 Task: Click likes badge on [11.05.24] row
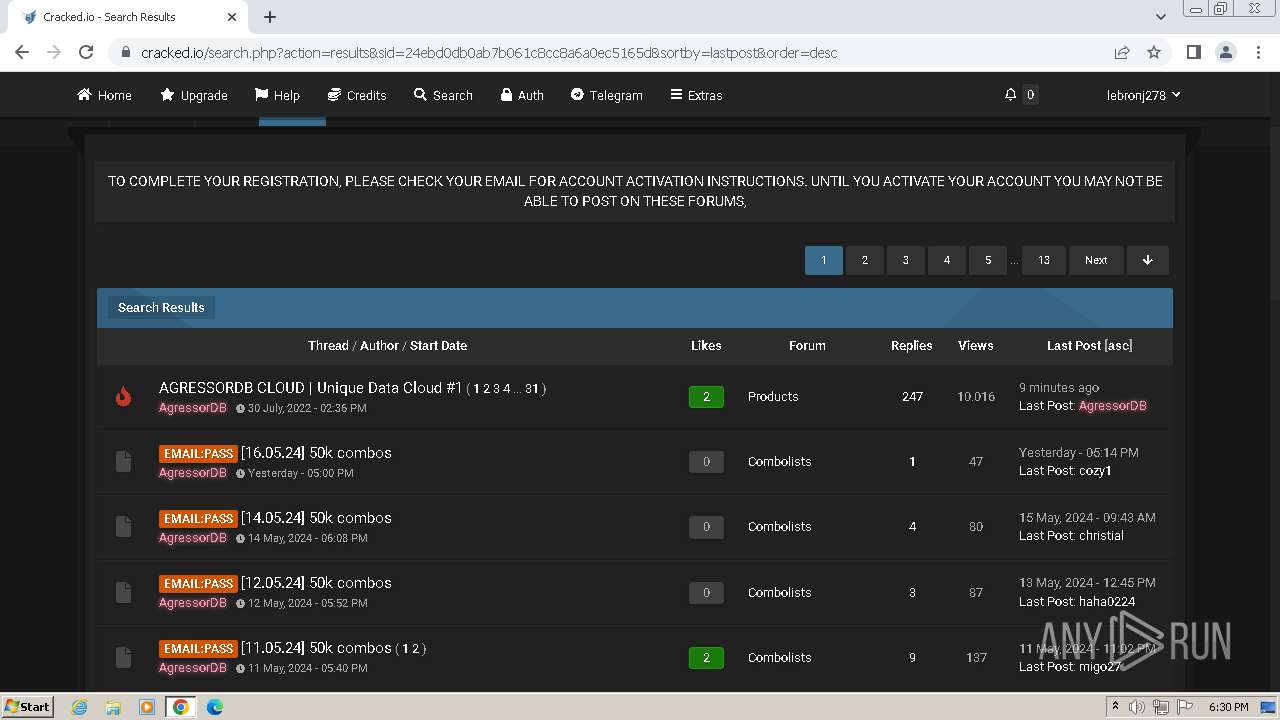pos(706,658)
